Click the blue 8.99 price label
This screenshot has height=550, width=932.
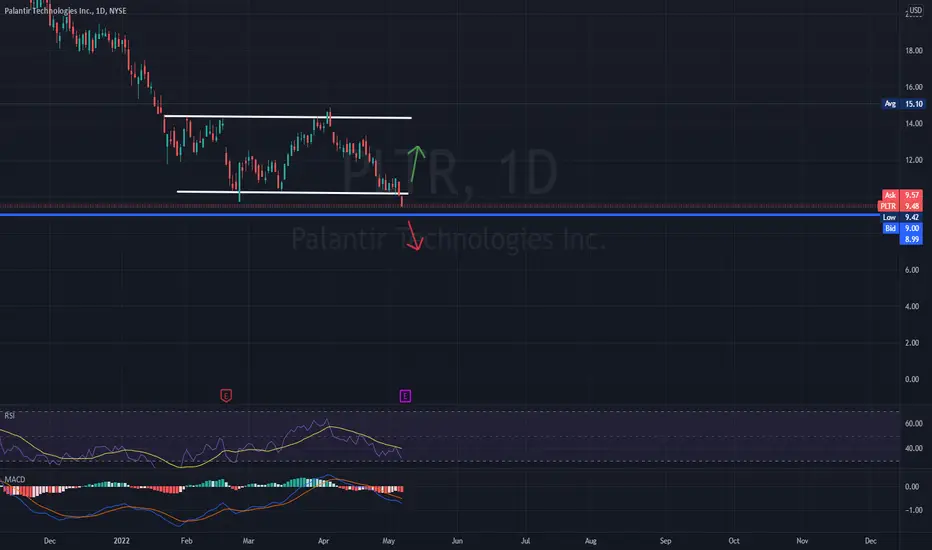[x=912, y=239]
